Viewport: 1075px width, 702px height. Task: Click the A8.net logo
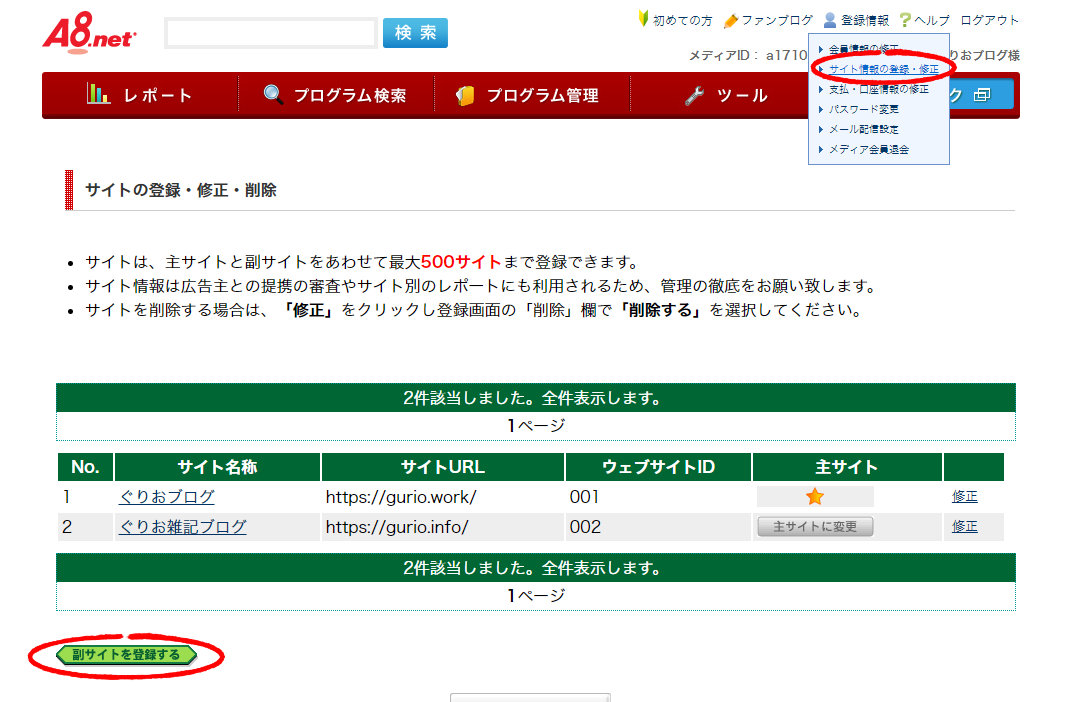click(89, 33)
